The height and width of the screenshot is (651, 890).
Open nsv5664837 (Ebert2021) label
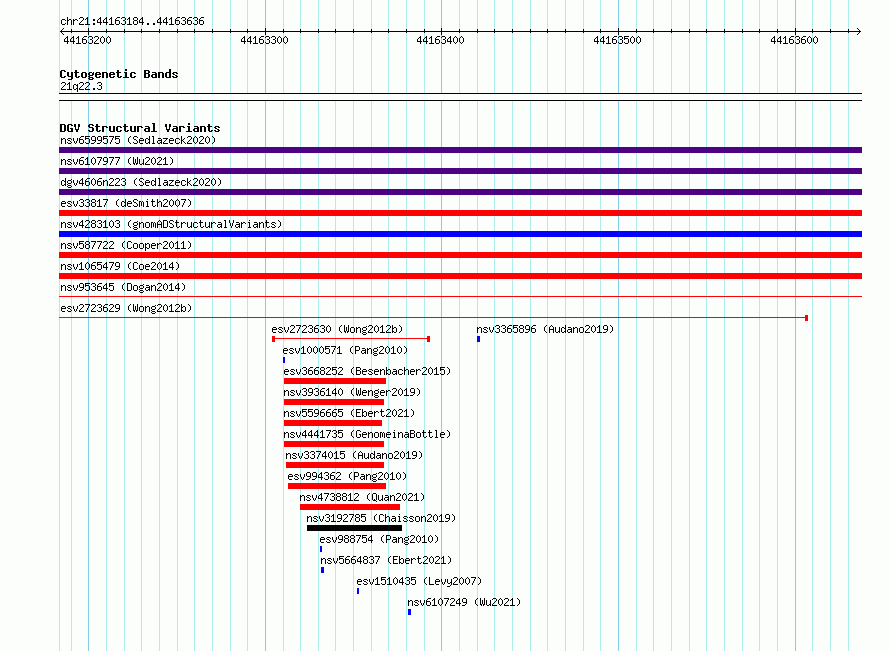point(386,560)
